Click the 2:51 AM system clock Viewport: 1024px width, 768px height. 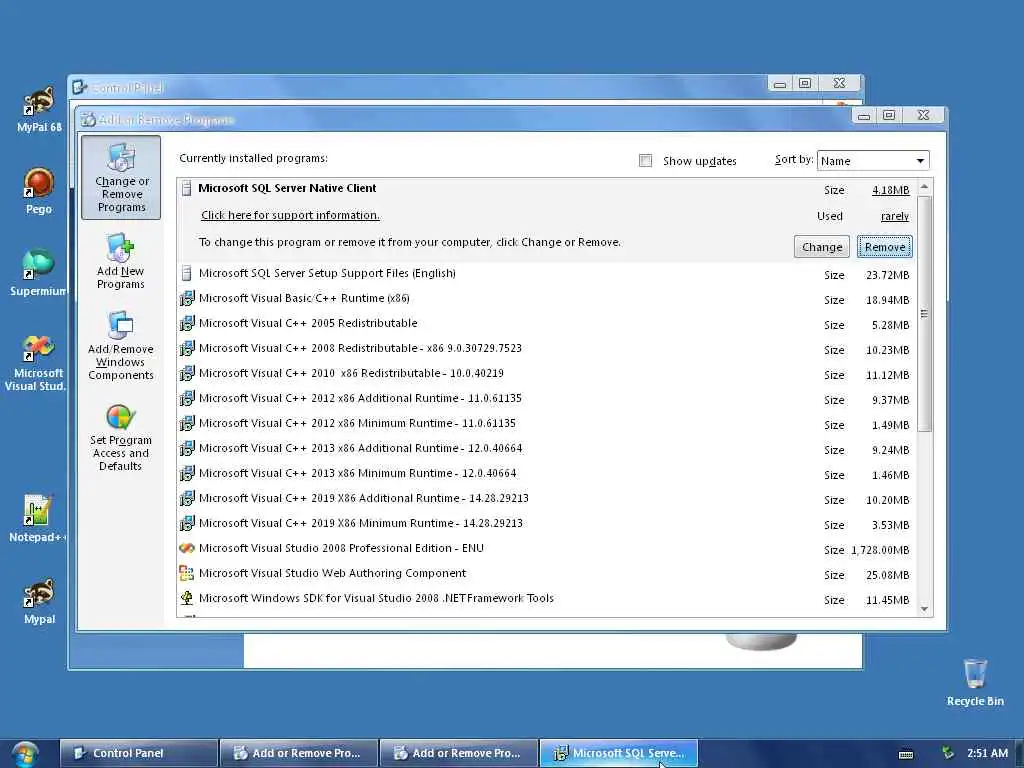coord(987,753)
